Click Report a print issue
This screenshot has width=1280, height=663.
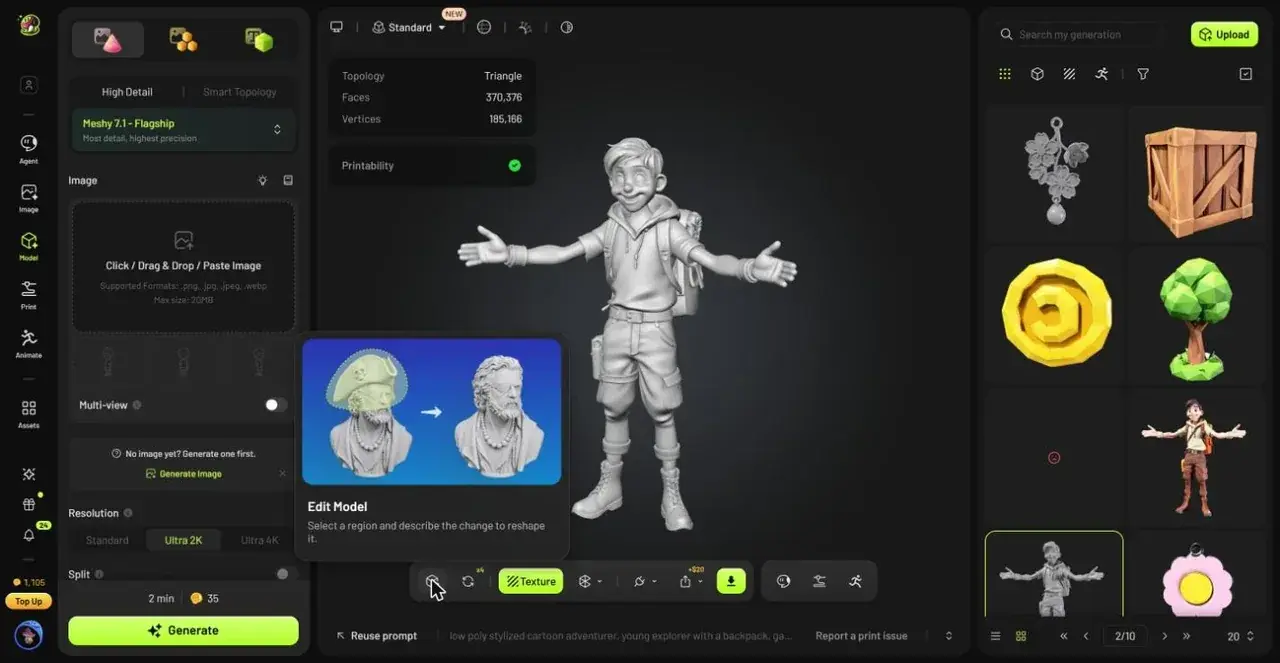pos(861,636)
